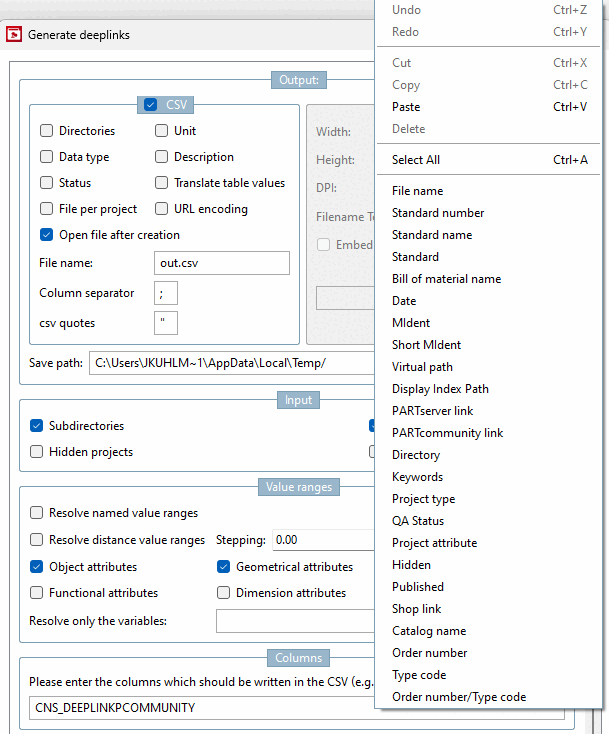Select Project type menu entry
The width and height of the screenshot is (609, 734).
click(489, 499)
